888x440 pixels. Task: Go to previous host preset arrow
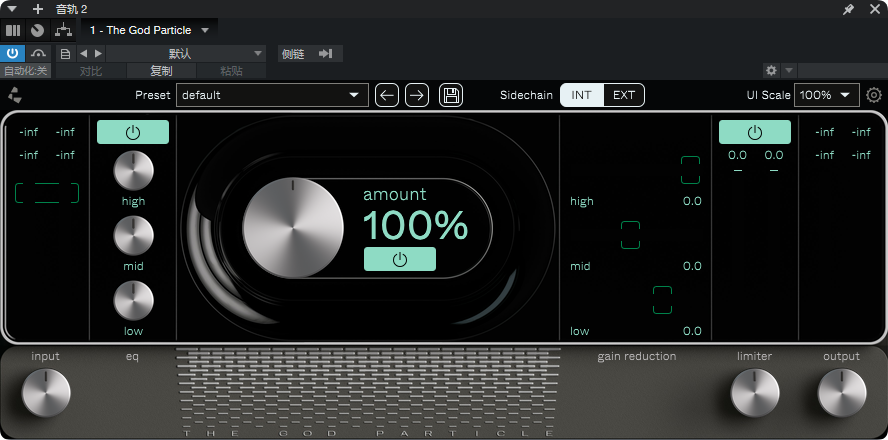(83, 54)
